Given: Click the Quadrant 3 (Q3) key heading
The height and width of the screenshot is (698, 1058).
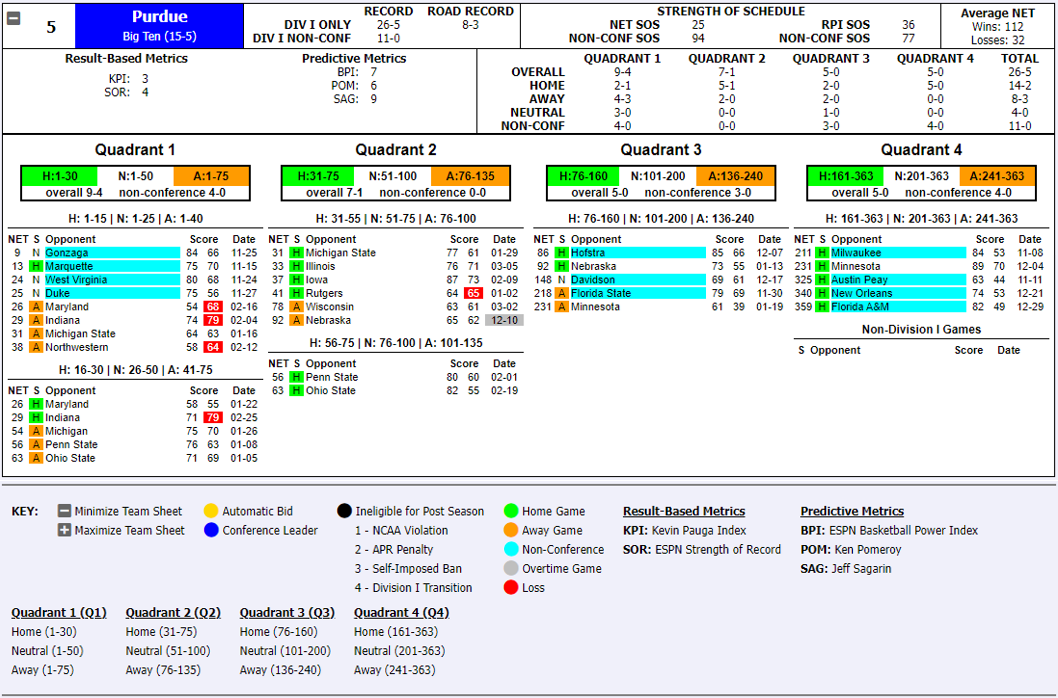Looking at the screenshot, I should pyautogui.click(x=287, y=612).
